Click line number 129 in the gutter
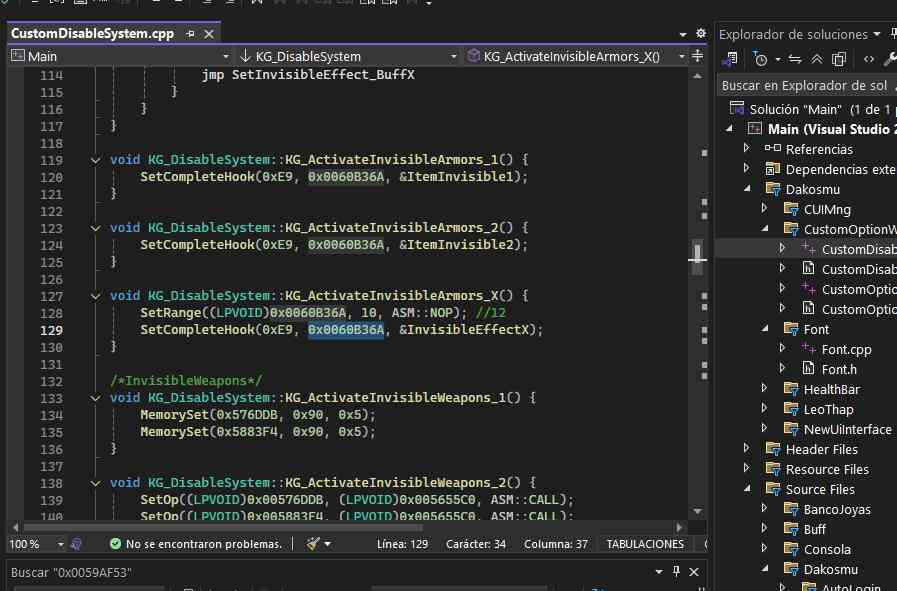 [51, 330]
